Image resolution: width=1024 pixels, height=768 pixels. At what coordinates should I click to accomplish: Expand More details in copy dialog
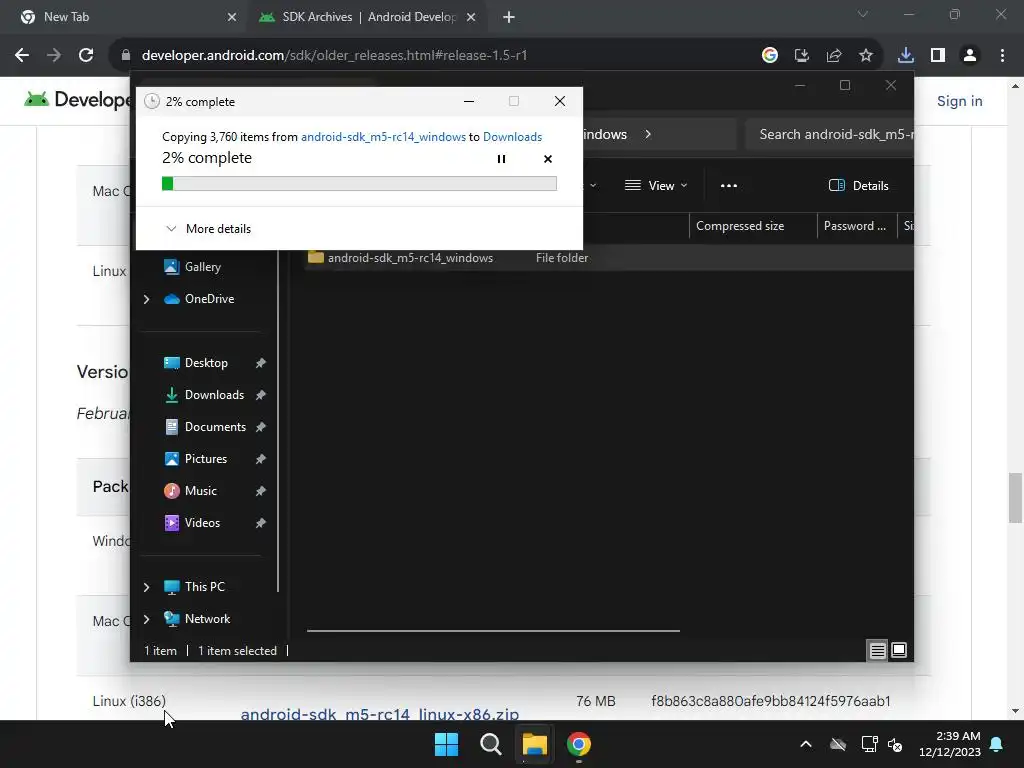click(x=208, y=229)
